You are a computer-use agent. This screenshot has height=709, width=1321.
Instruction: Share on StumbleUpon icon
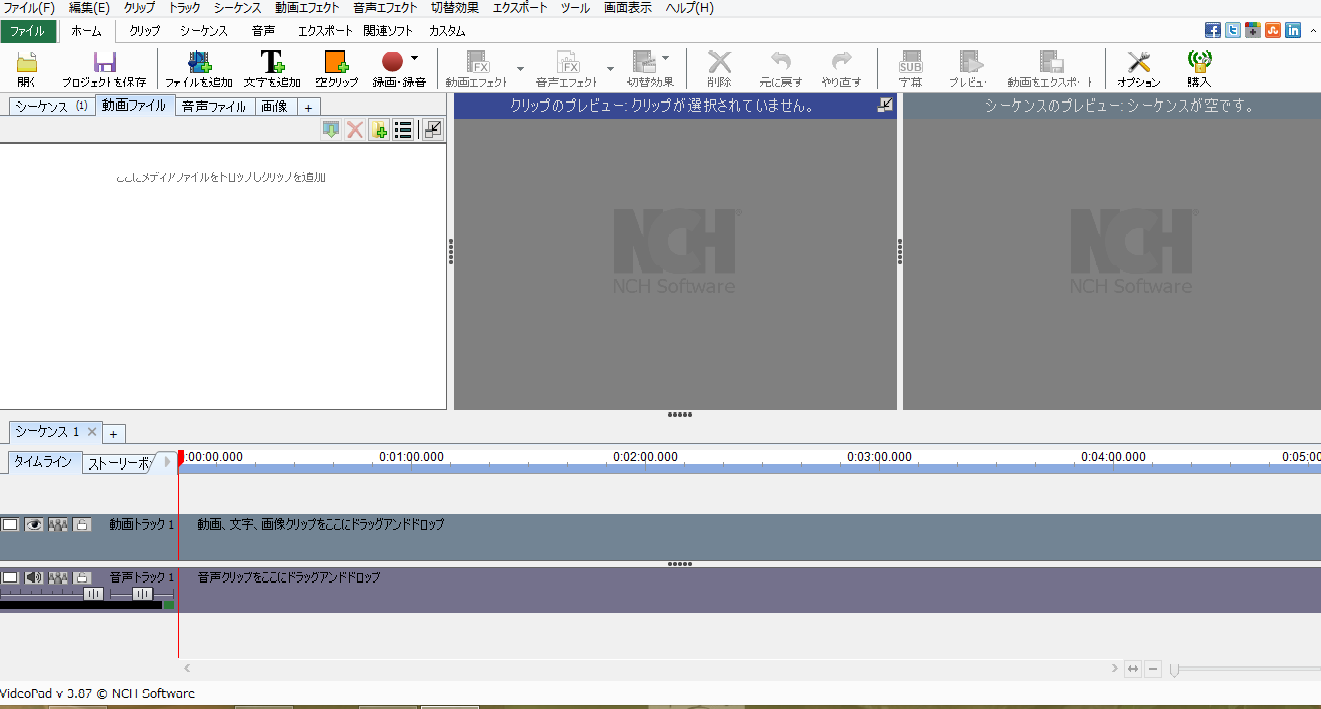pyautogui.click(x=1273, y=30)
